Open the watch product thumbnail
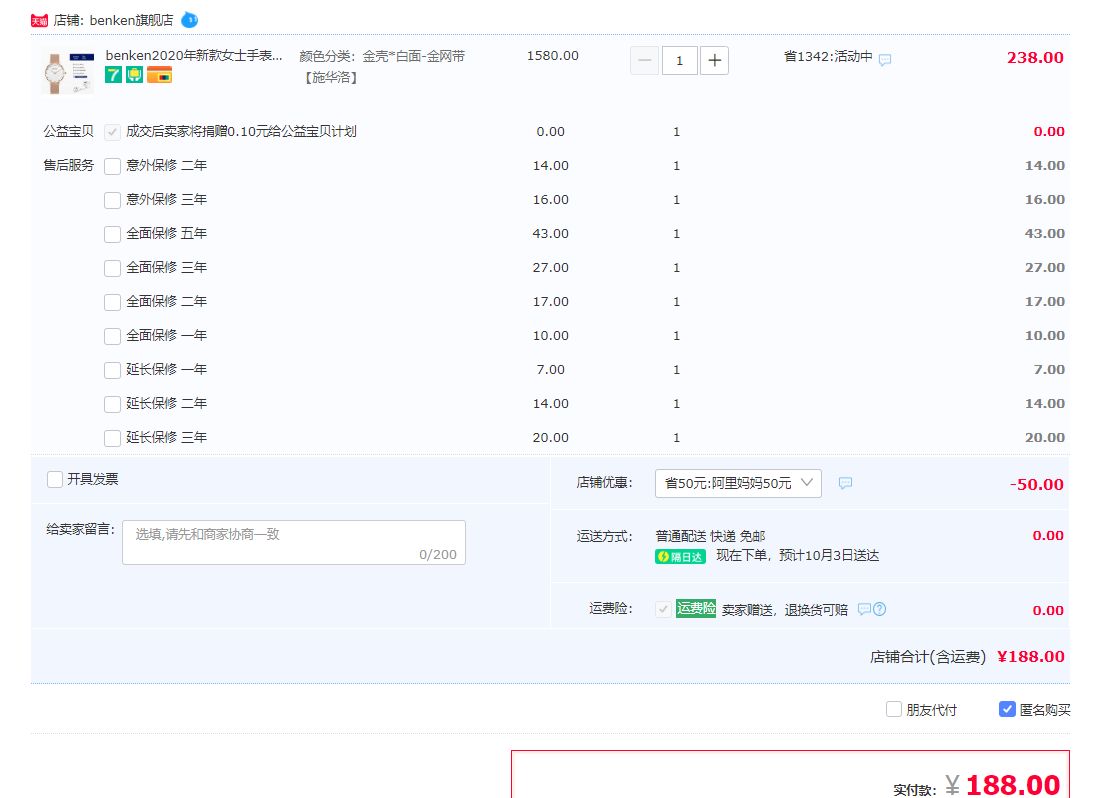Image resolution: width=1100 pixels, height=798 pixels. pyautogui.click(x=68, y=72)
